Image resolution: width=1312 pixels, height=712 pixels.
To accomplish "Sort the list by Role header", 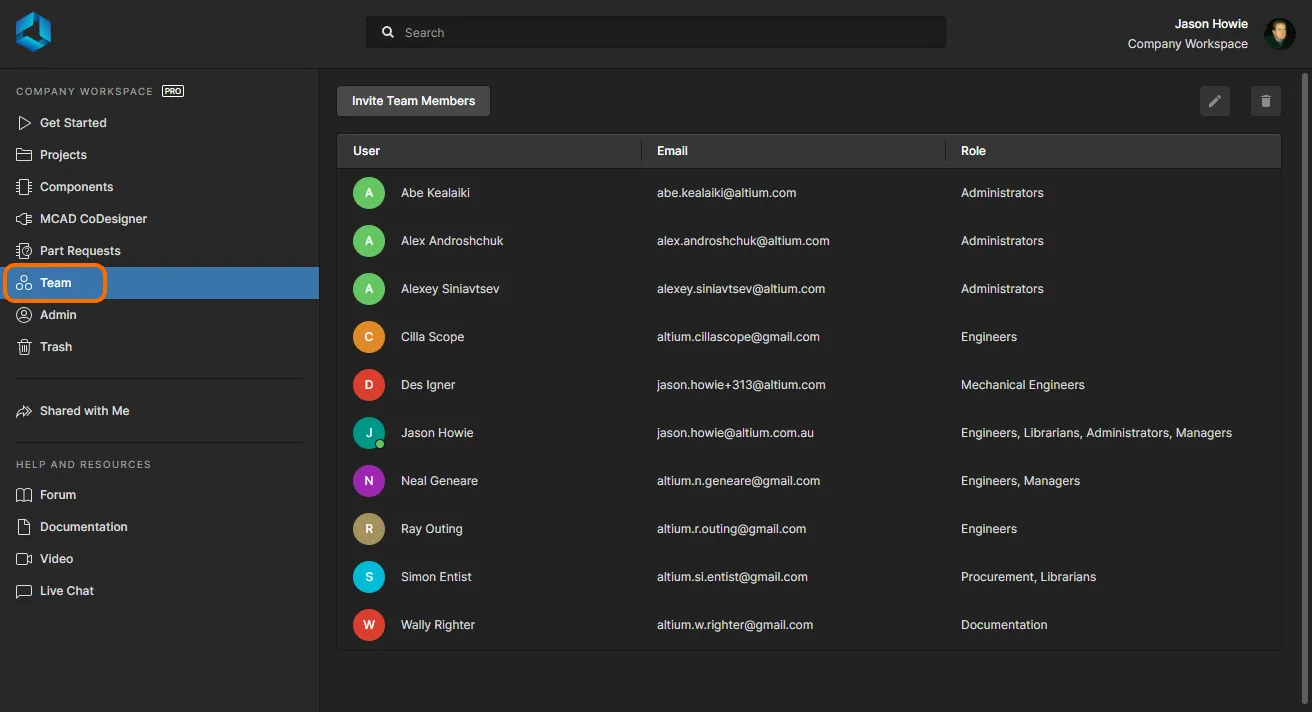I will [x=973, y=151].
